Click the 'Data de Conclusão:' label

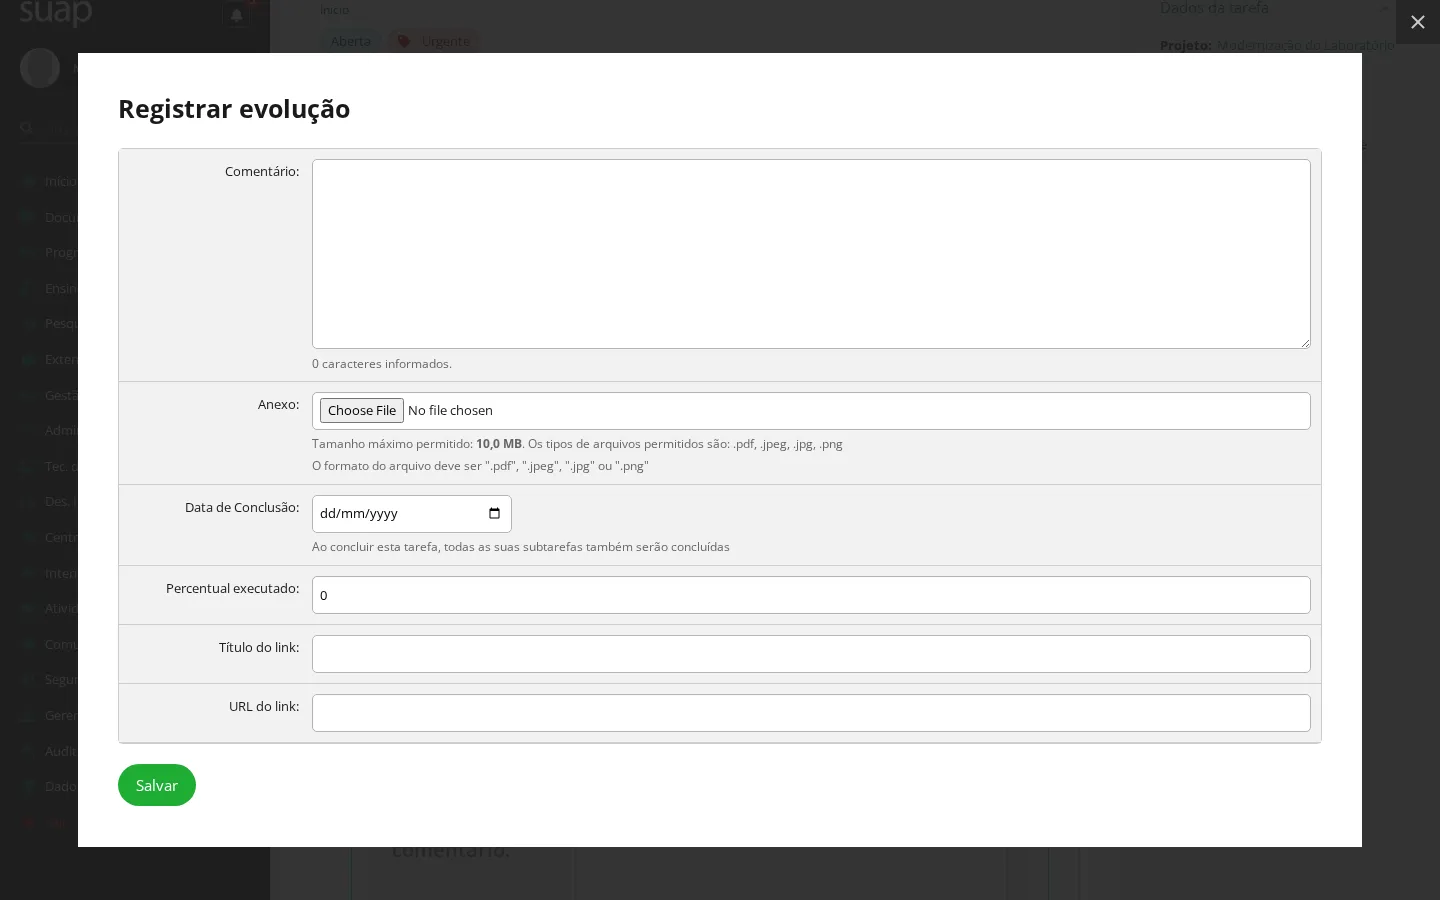242,508
